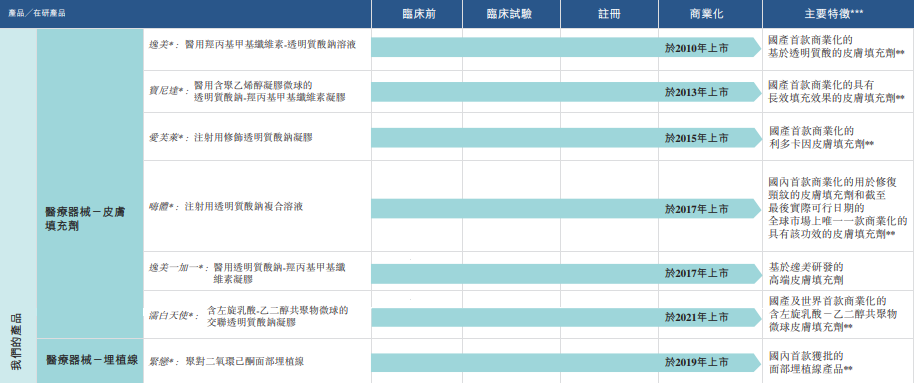Select the 臨床試驗 column header

511,14
